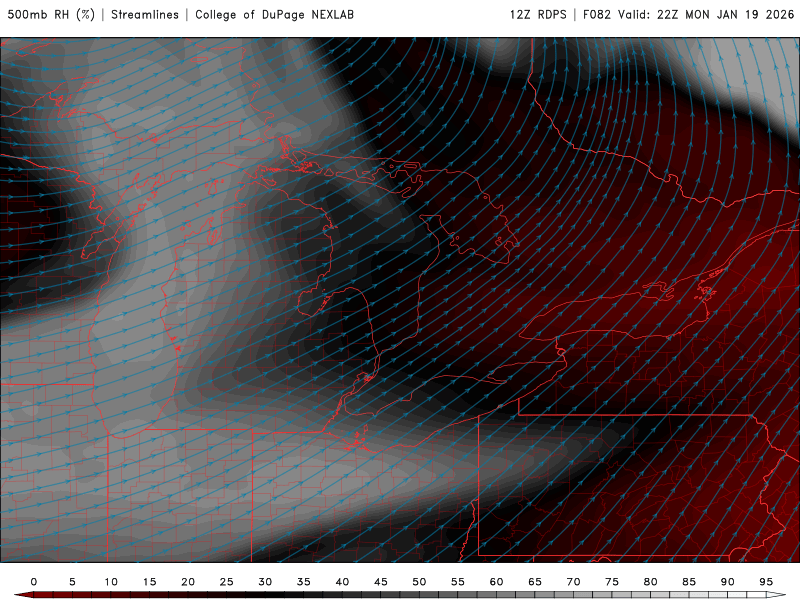This screenshot has width=800, height=600.
Task: Click the "85" label on the color scale
Action: coord(689,582)
